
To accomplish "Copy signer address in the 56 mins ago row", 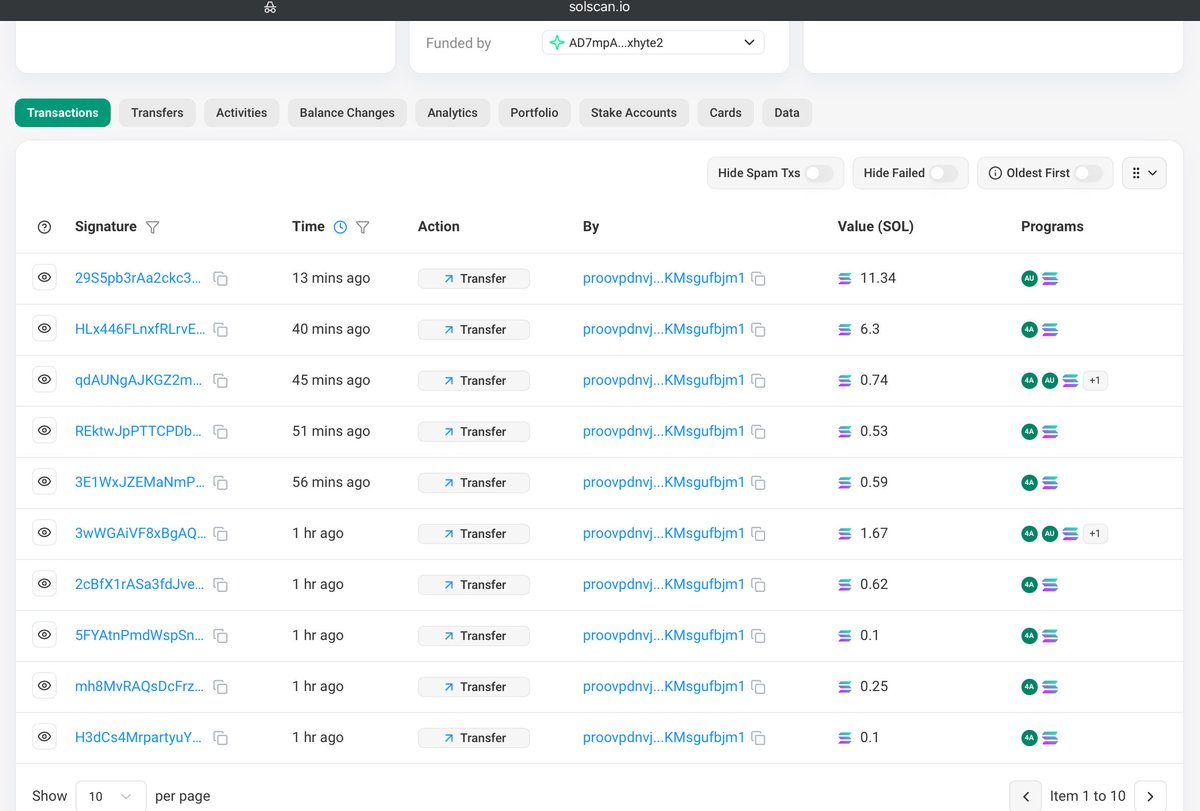I will click(x=759, y=483).
